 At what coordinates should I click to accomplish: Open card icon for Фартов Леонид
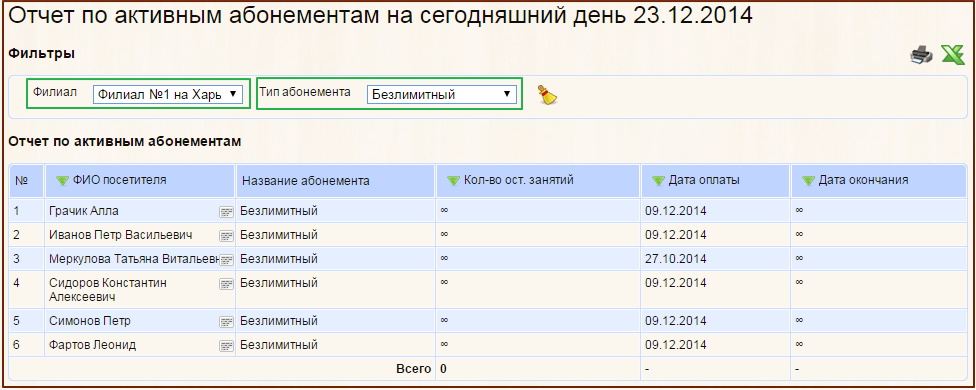point(226,346)
